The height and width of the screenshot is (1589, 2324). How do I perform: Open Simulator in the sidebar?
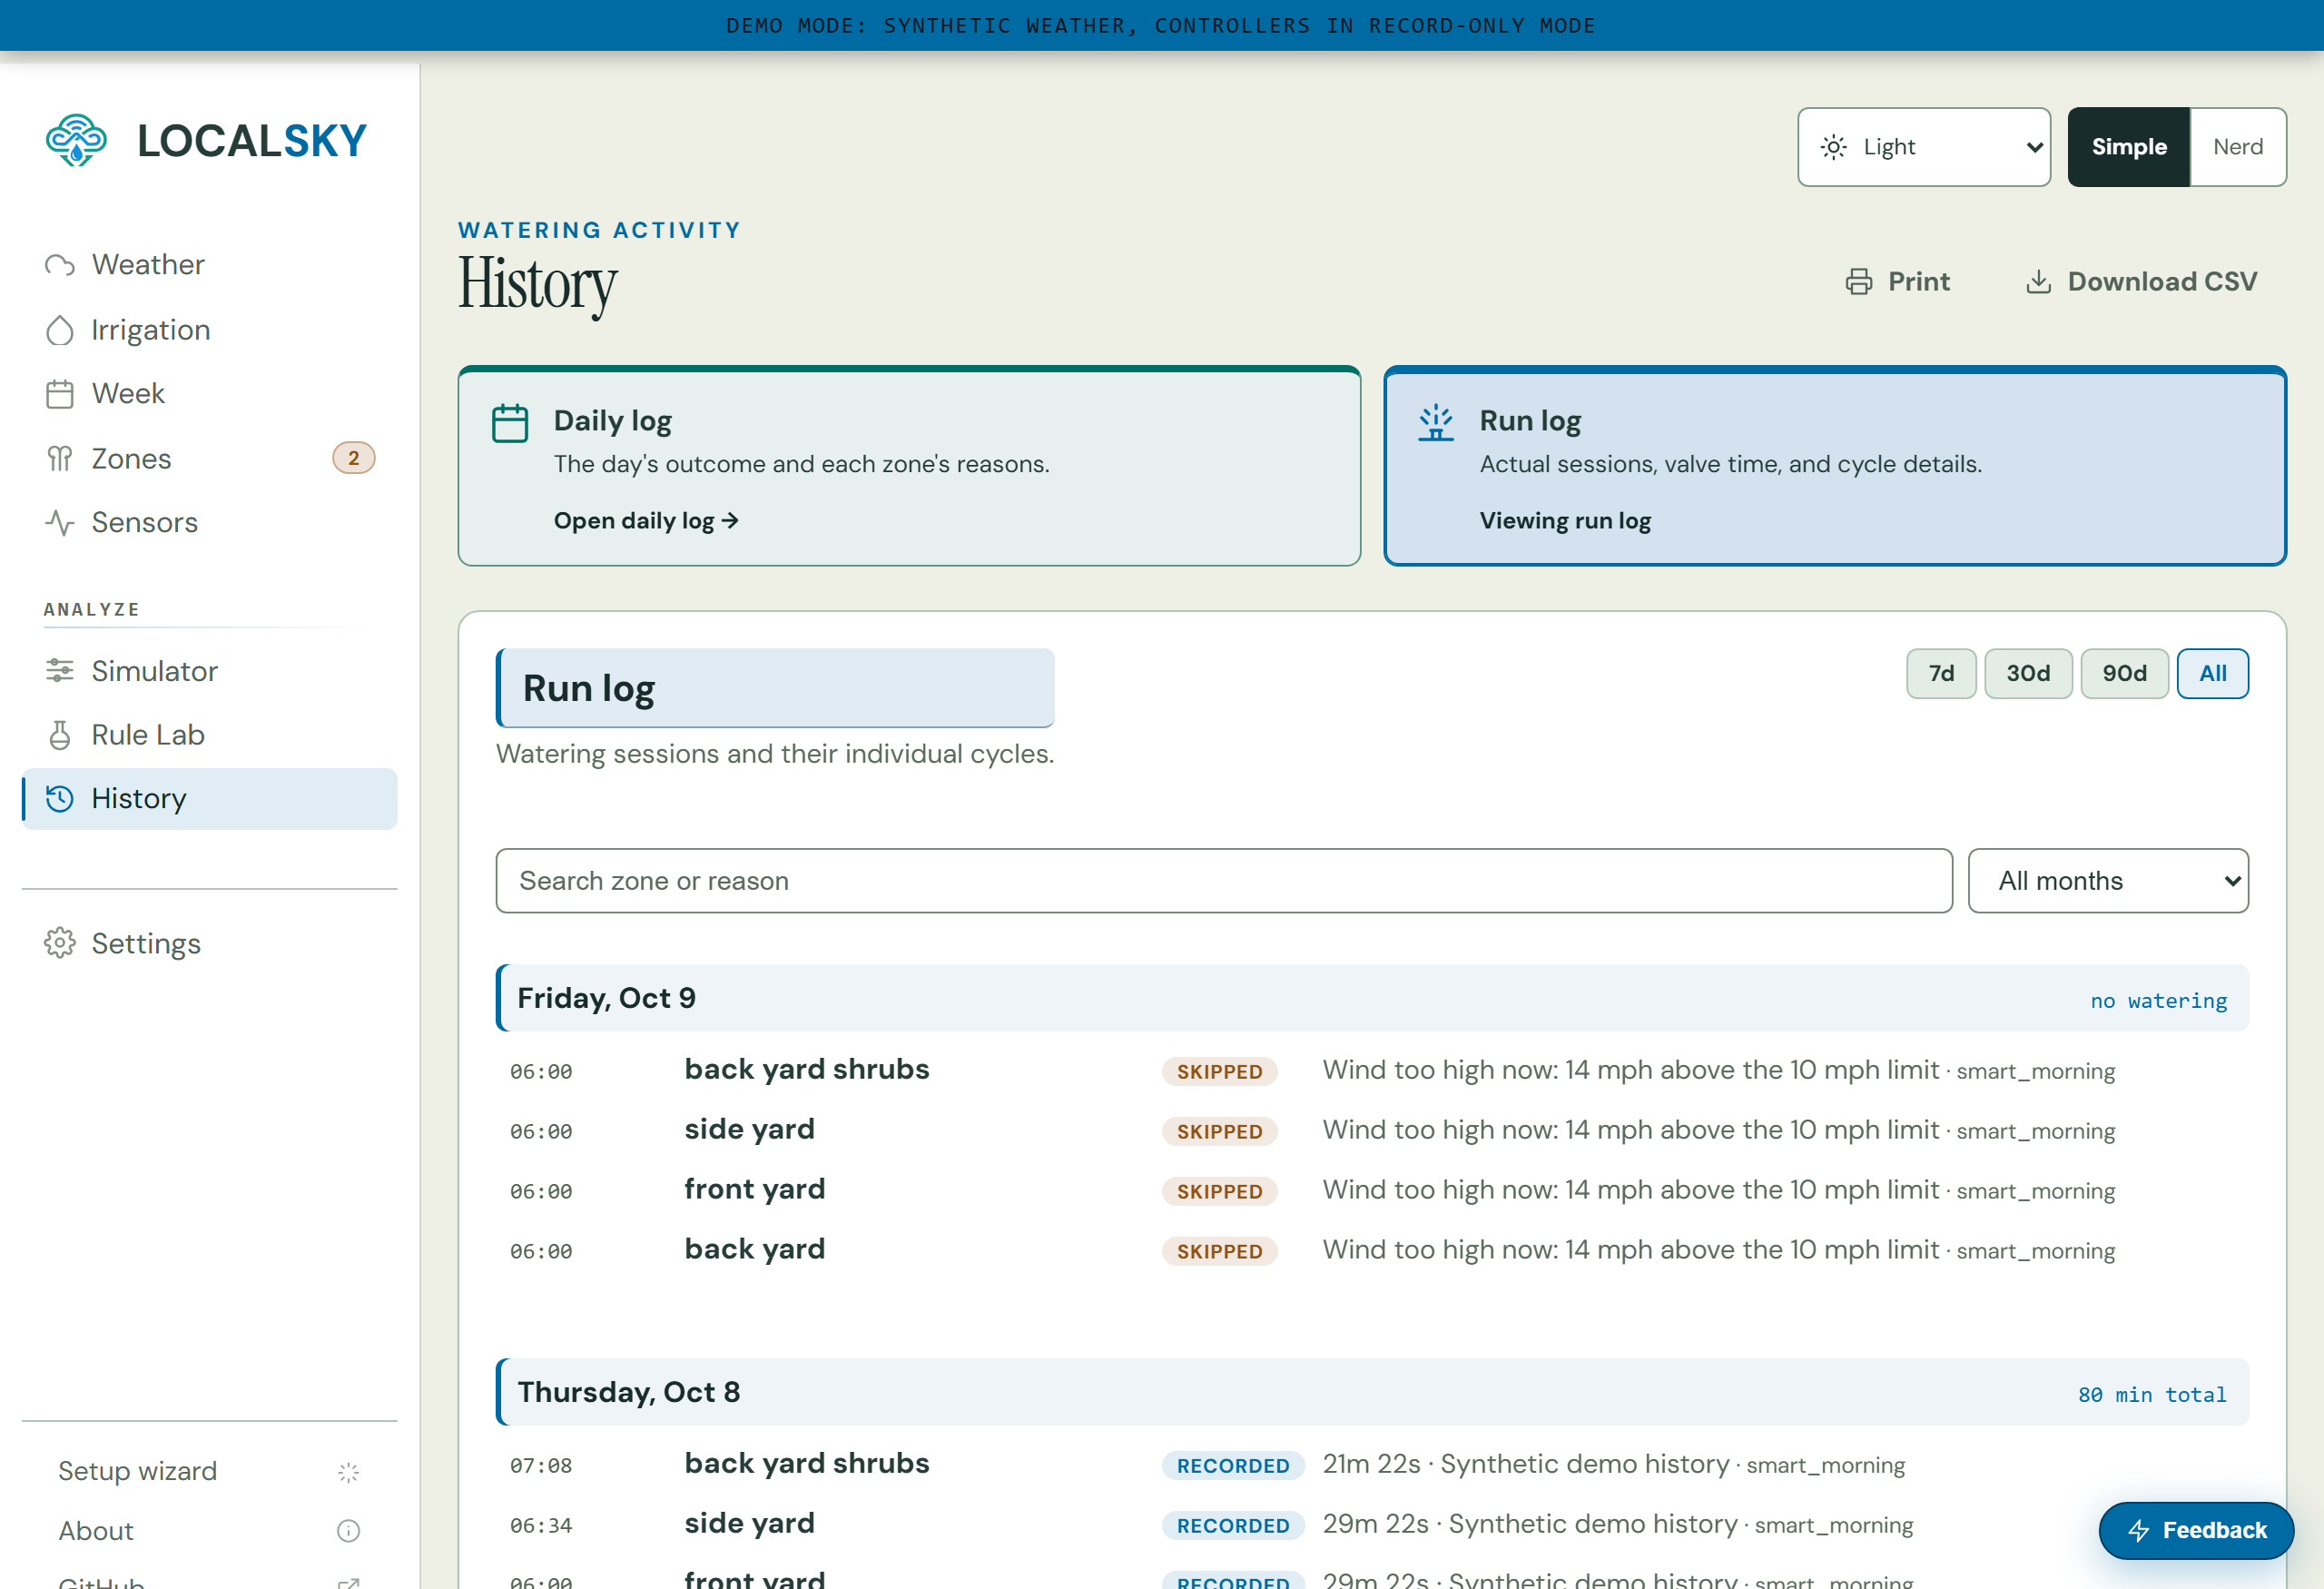pyautogui.click(x=210, y=671)
